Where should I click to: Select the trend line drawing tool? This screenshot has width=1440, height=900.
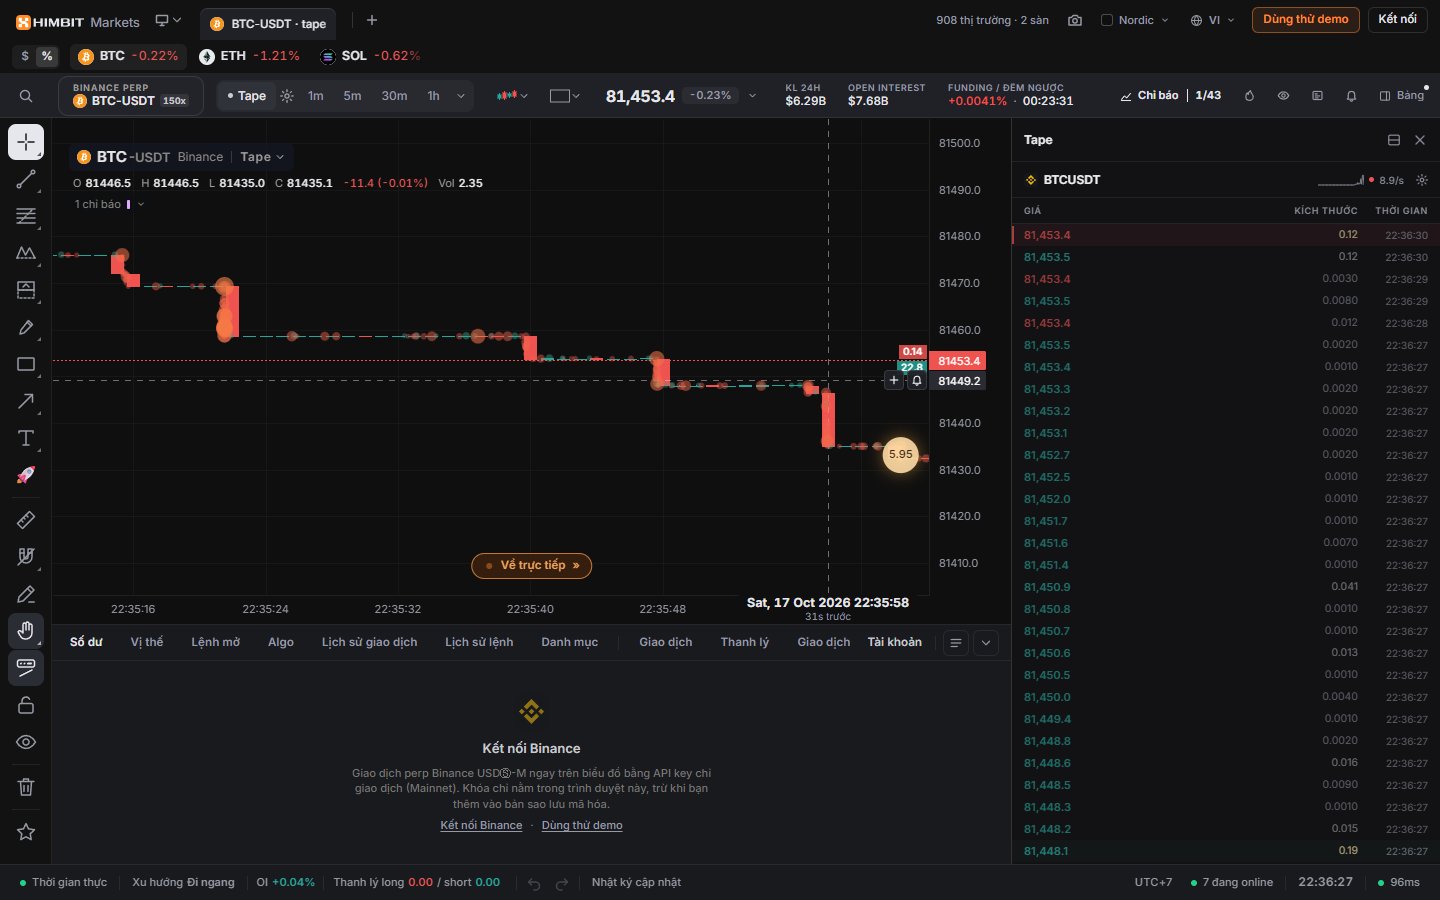pyautogui.click(x=26, y=179)
